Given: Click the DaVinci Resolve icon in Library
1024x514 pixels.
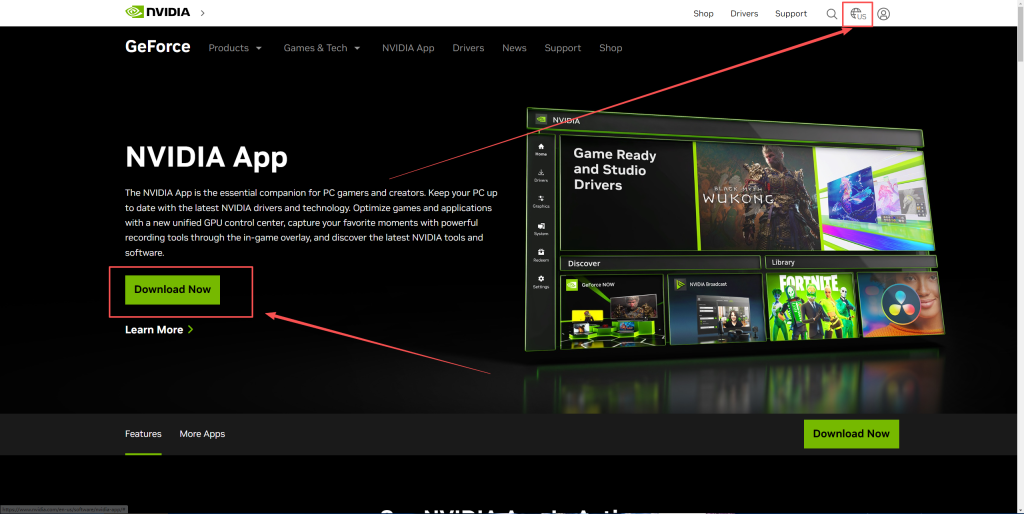Looking at the screenshot, I should (x=900, y=306).
